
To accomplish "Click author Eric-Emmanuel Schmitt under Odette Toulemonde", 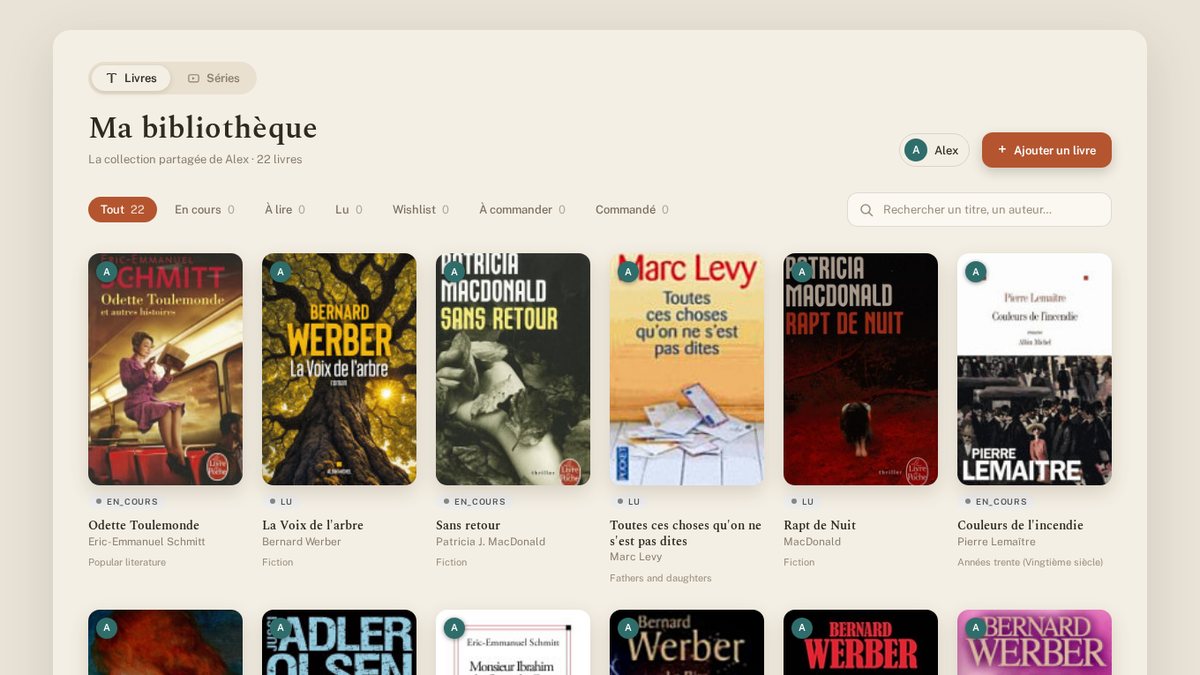I will [x=147, y=542].
